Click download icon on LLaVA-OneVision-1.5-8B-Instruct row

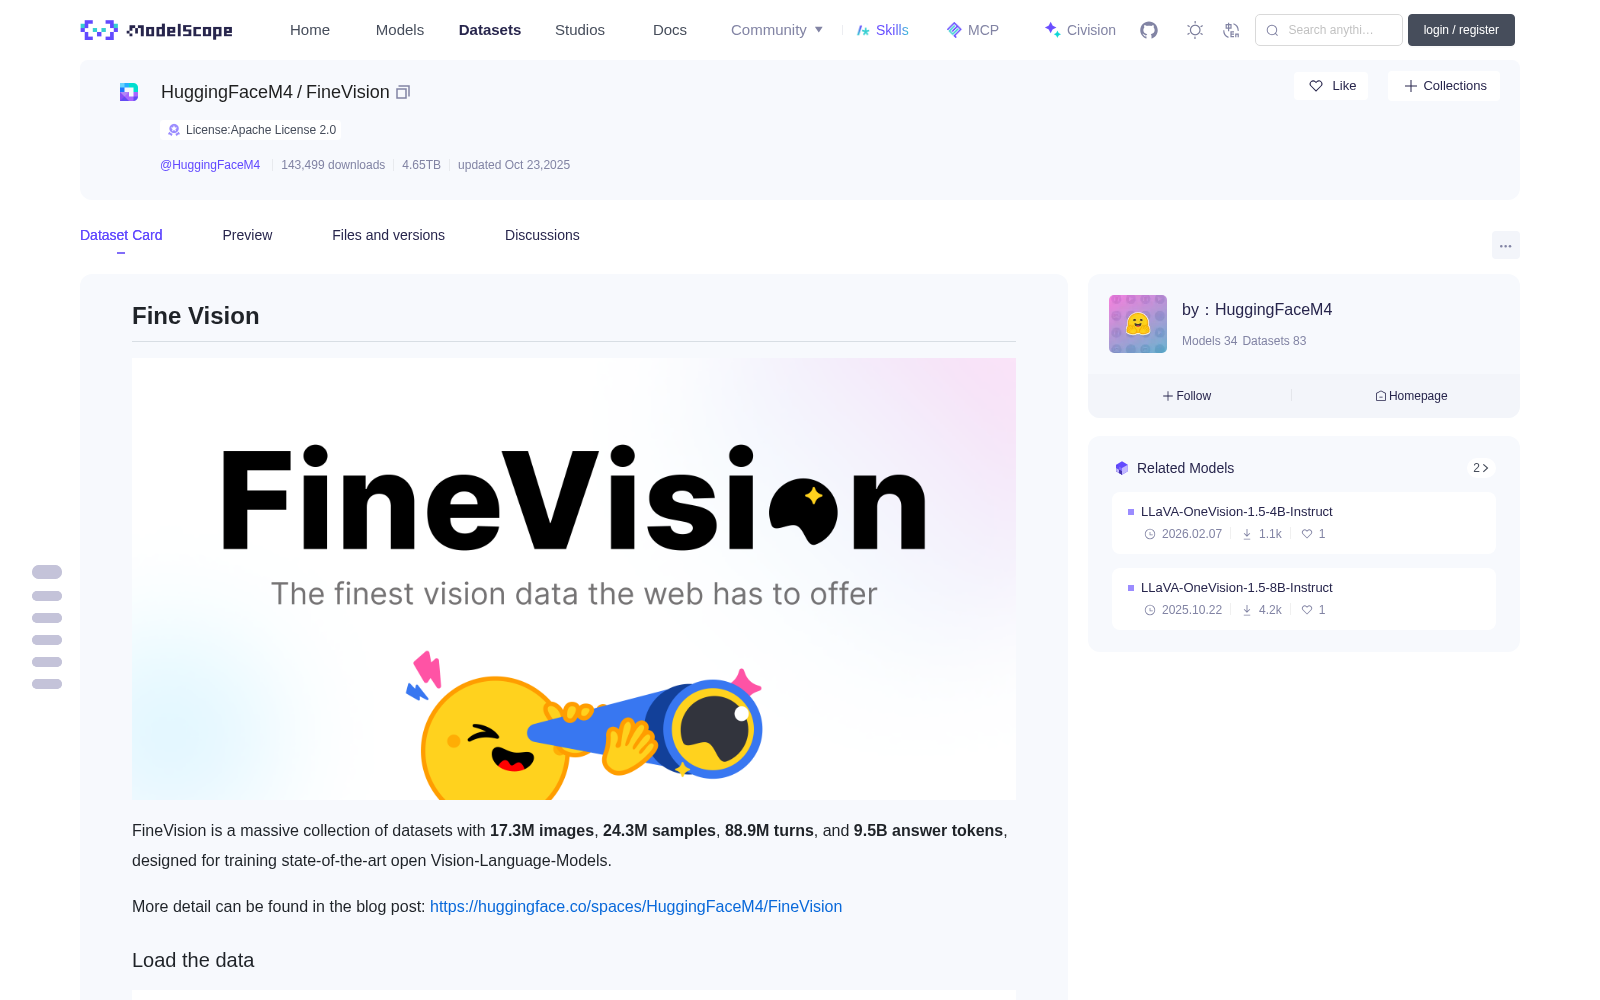(x=1247, y=610)
